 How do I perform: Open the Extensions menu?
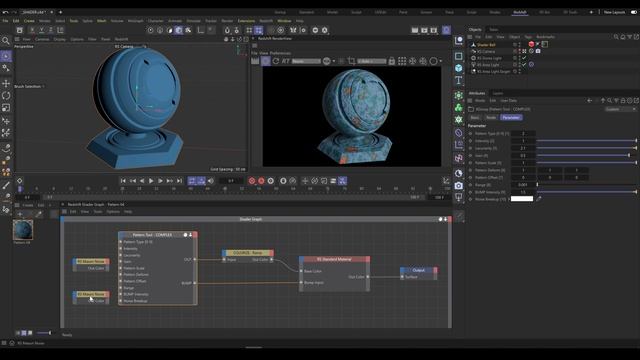tap(246, 21)
